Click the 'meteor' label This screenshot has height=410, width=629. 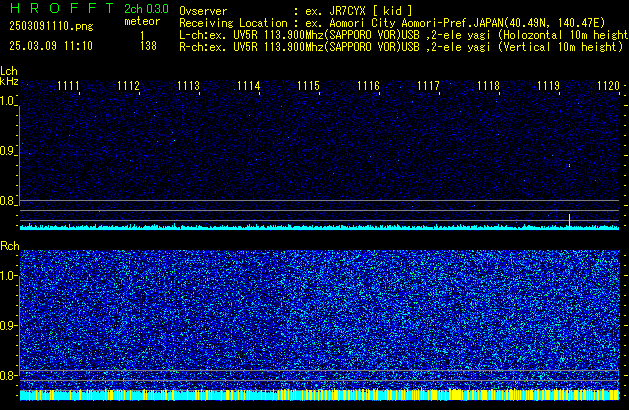pos(142,21)
